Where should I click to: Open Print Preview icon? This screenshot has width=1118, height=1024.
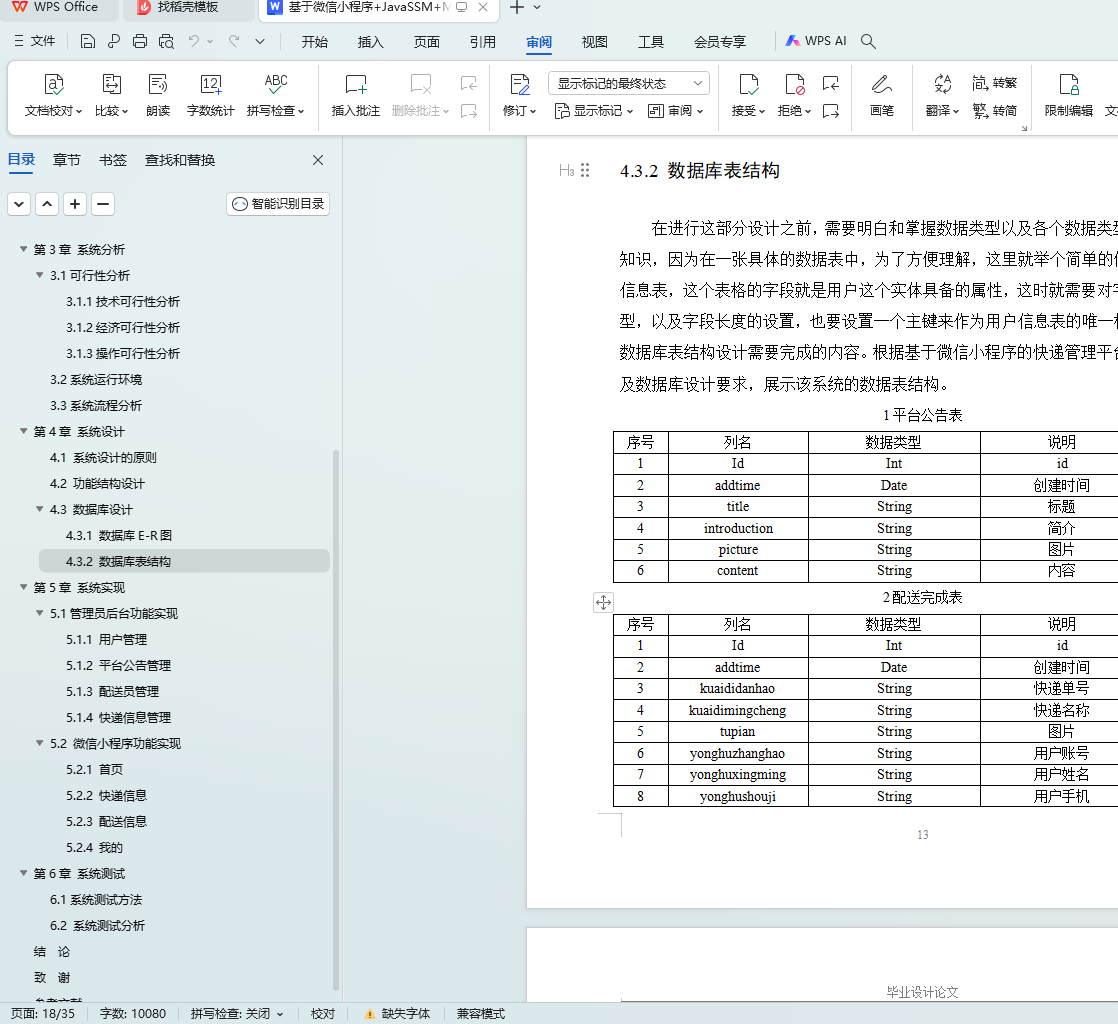166,41
